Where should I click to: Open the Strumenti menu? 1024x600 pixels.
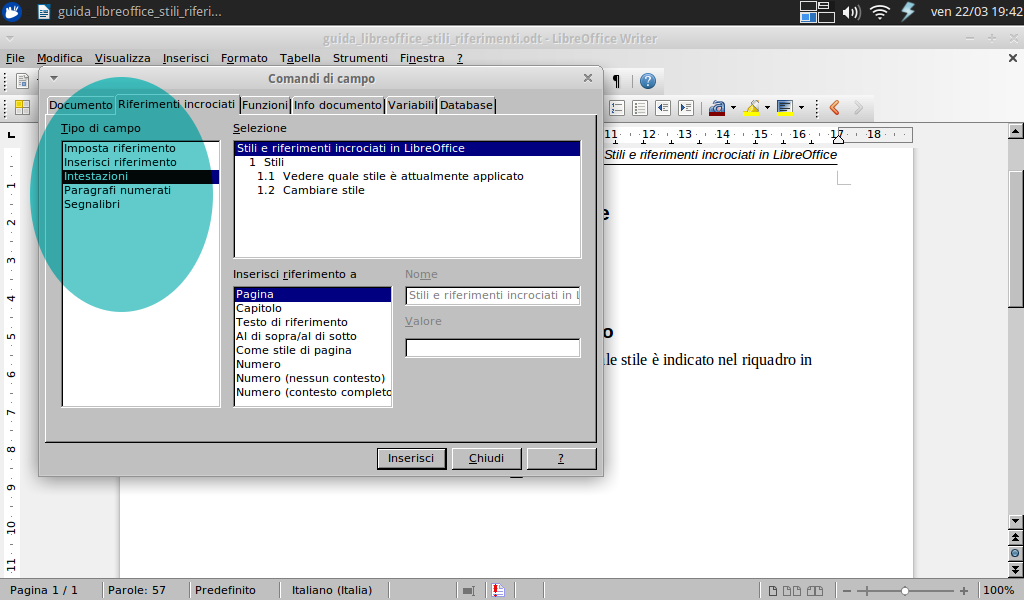[360, 58]
